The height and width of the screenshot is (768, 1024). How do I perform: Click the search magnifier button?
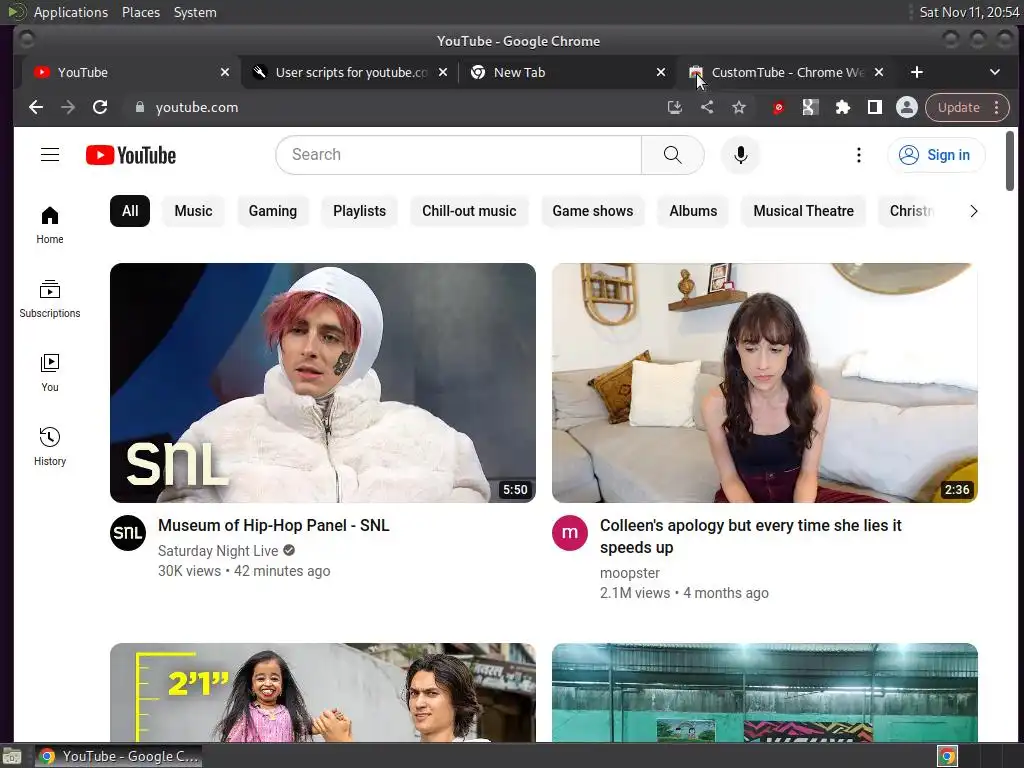[x=673, y=155]
